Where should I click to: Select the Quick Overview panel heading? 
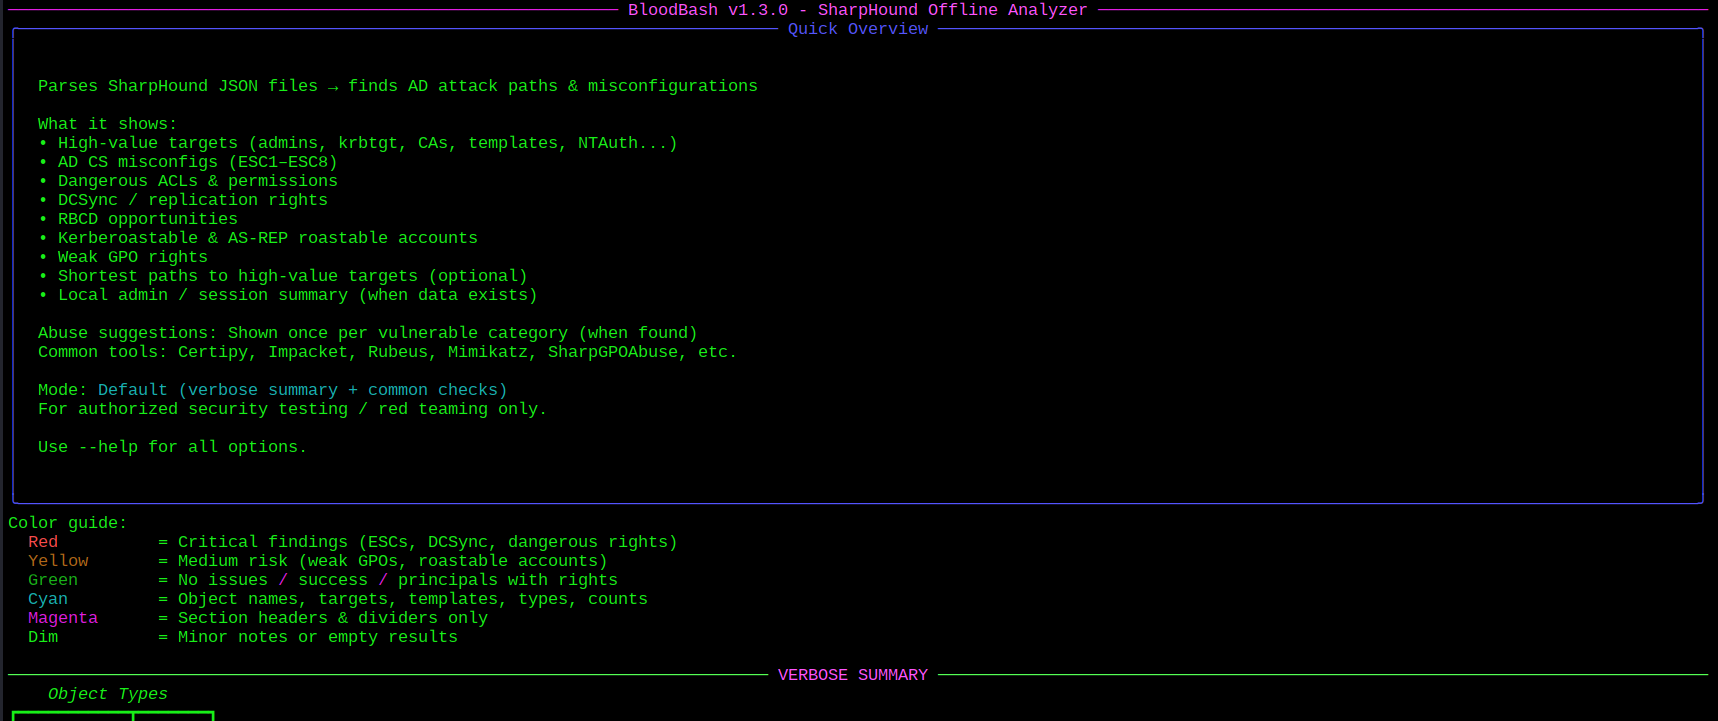(858, 29)
